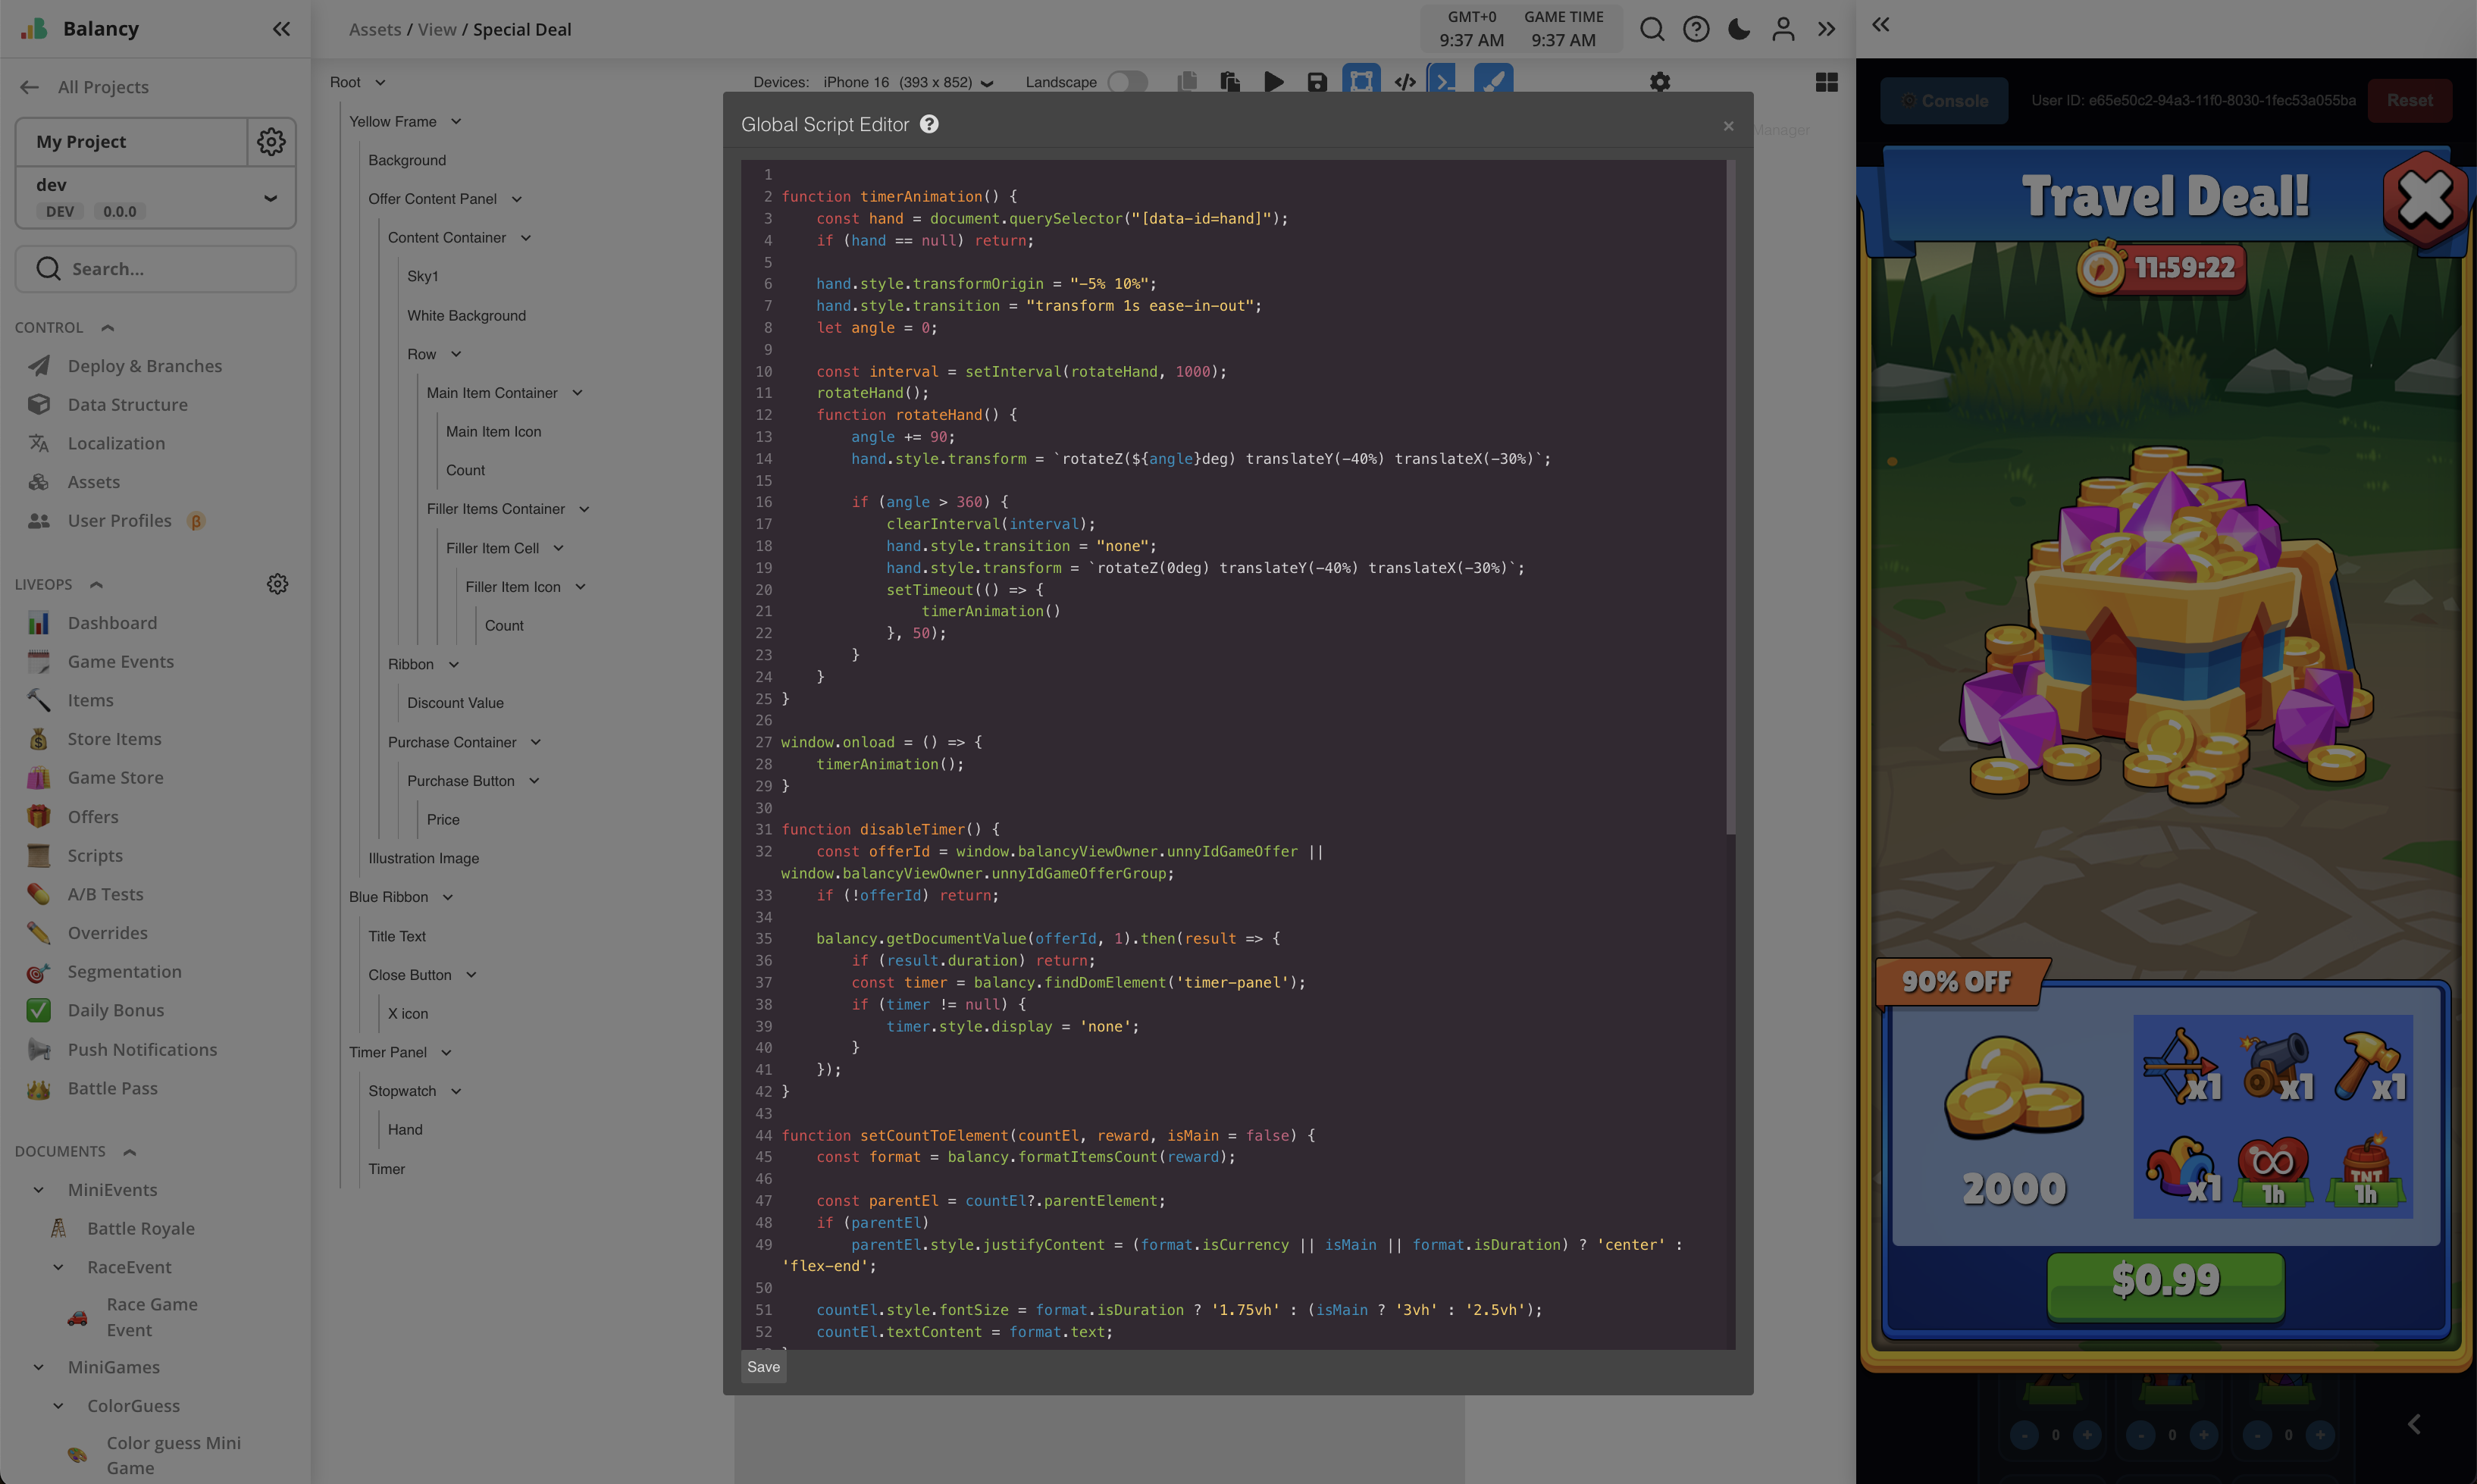Open Offers in the sidebar
2477x1484 pixels.
tap(93, 817)
